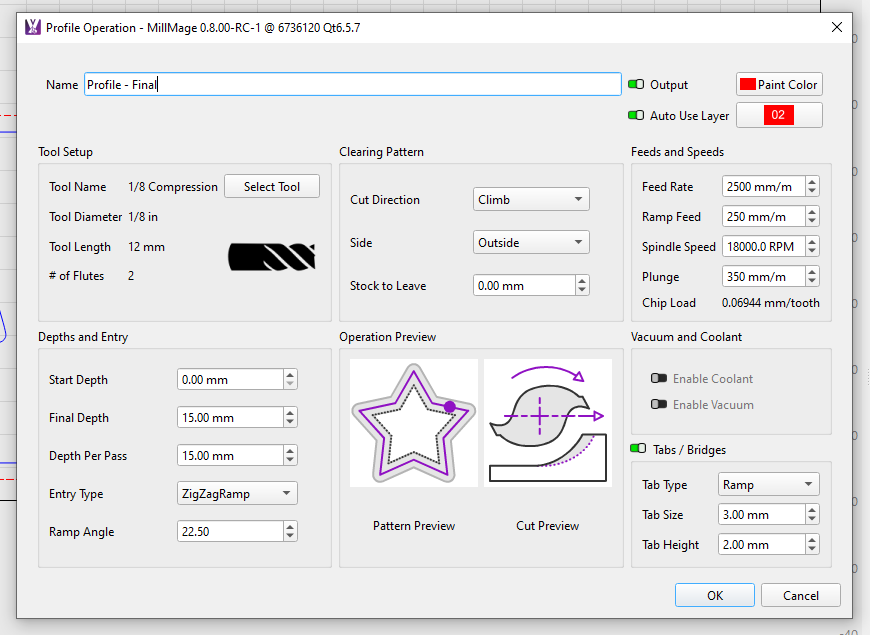870x635 pixels.
Task: Increase Stock to Leave with up arrow
Action: coord(582,281)
